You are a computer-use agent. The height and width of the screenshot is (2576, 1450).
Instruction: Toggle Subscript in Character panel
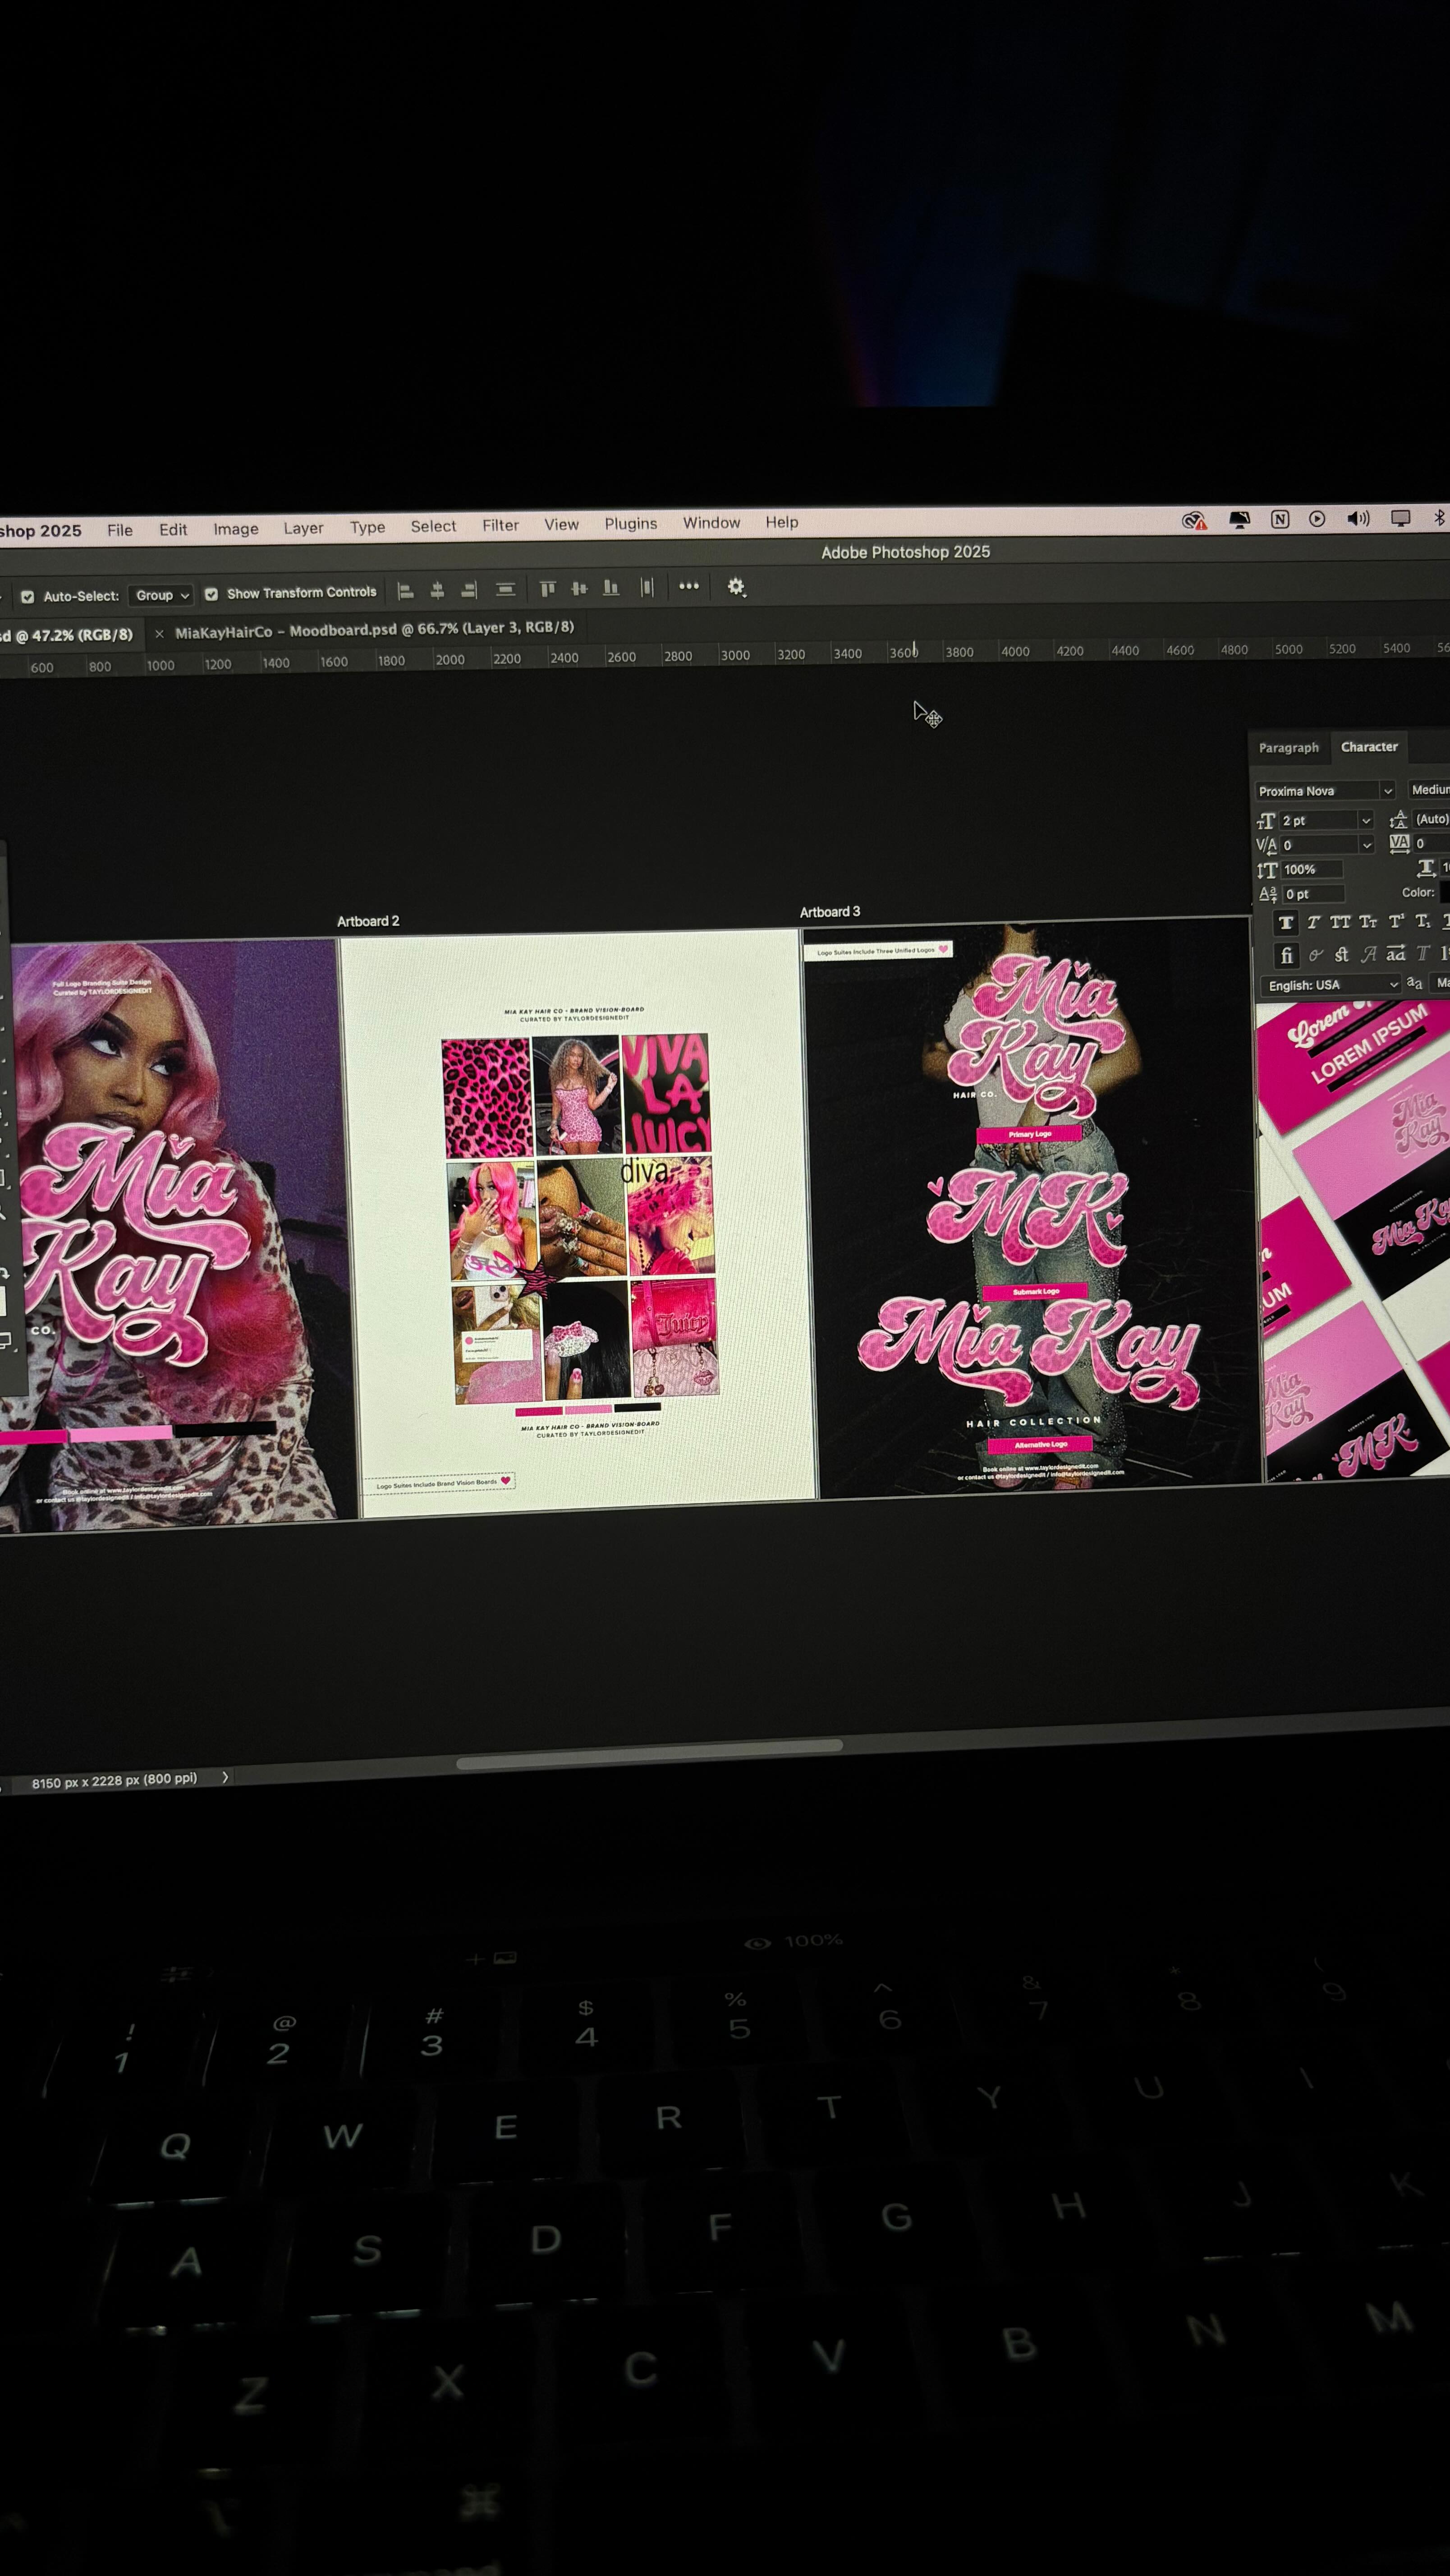click(x=1423, y=921)
